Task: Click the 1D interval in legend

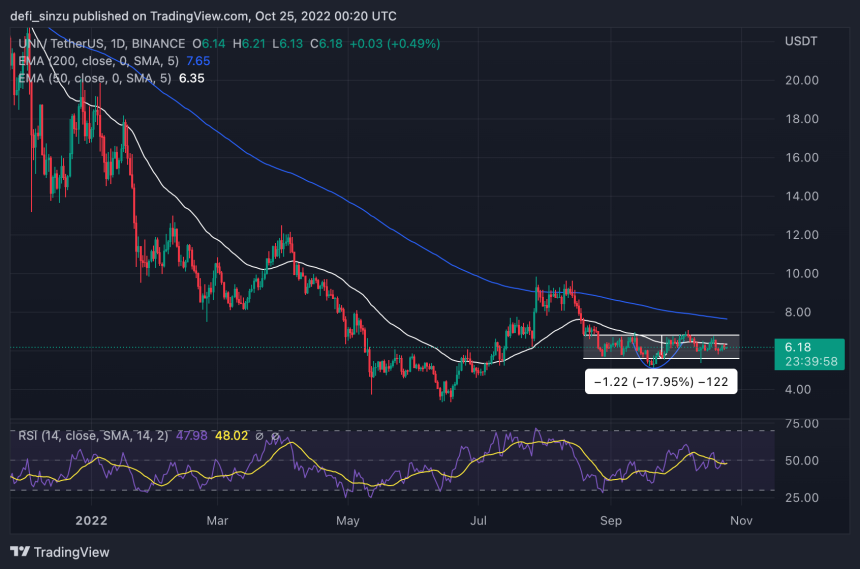Action: (x=118, y=43)
